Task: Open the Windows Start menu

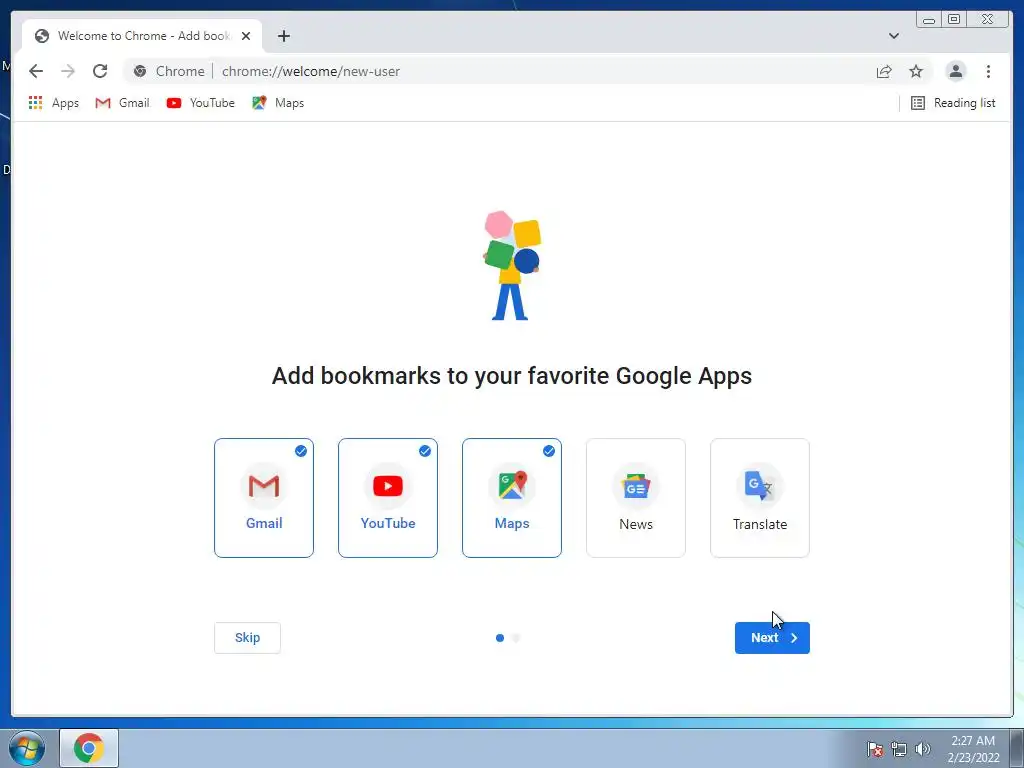Action: [27, 748]
